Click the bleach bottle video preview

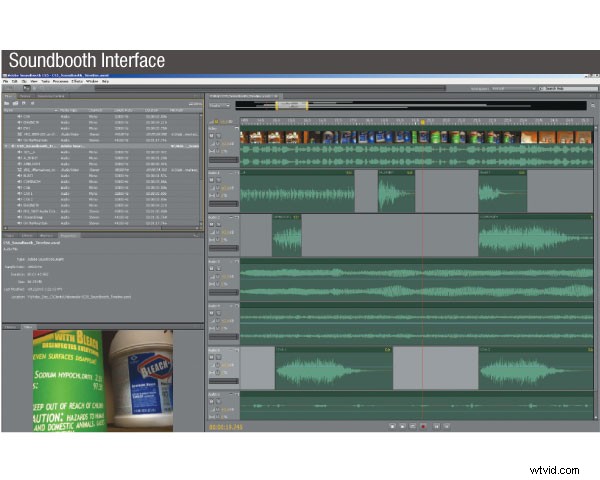point(103,381)
